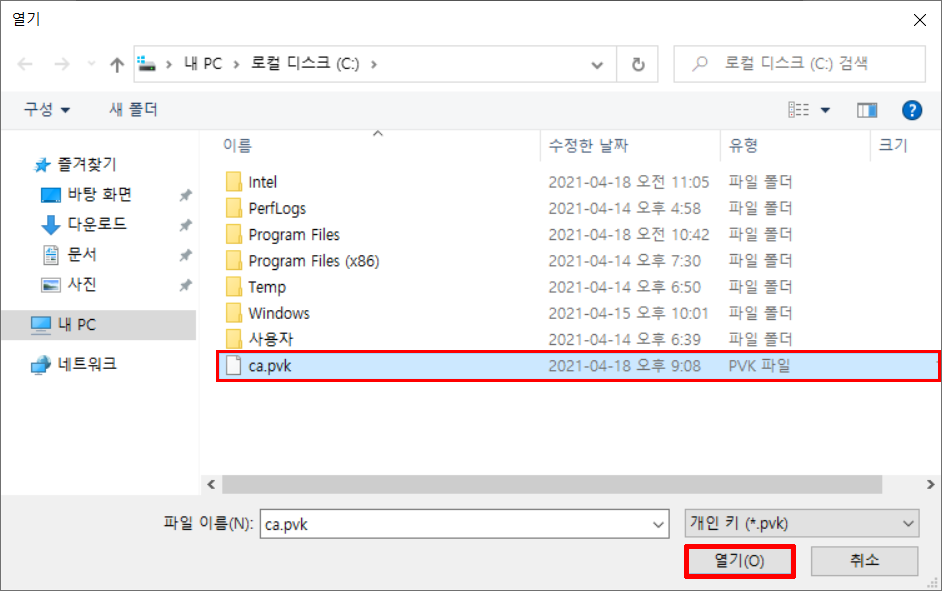This screenshot has width=942, height=591.
Task: Open address bar history dropdown
Action: 597,64
